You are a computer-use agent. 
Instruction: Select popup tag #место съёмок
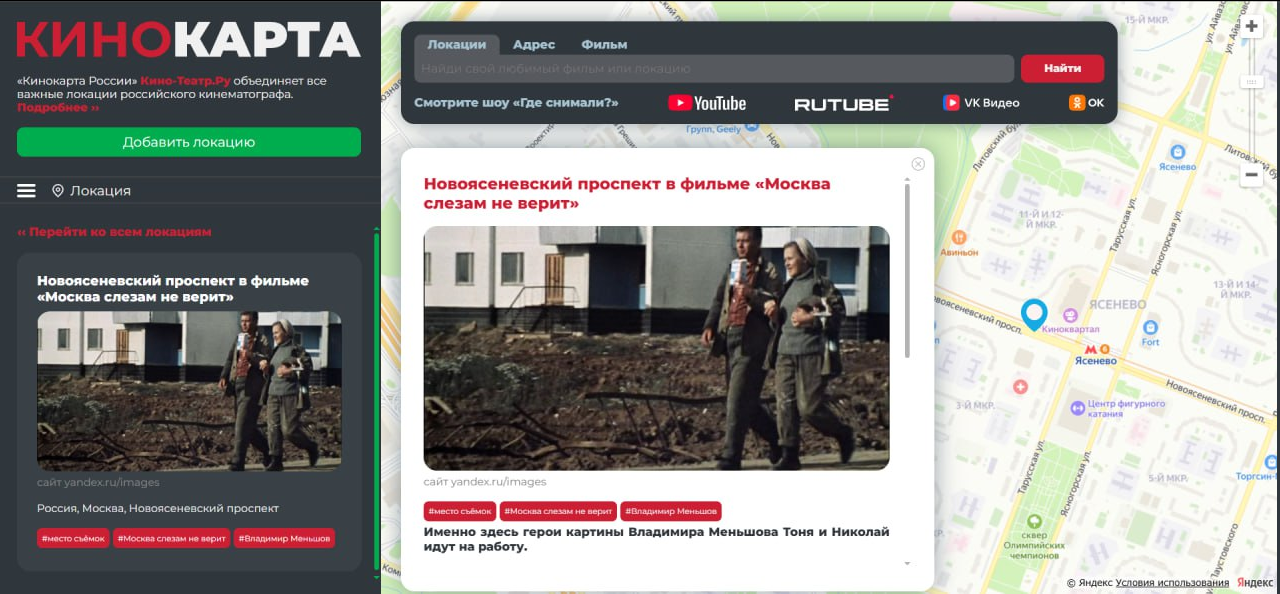coord(460,511)
